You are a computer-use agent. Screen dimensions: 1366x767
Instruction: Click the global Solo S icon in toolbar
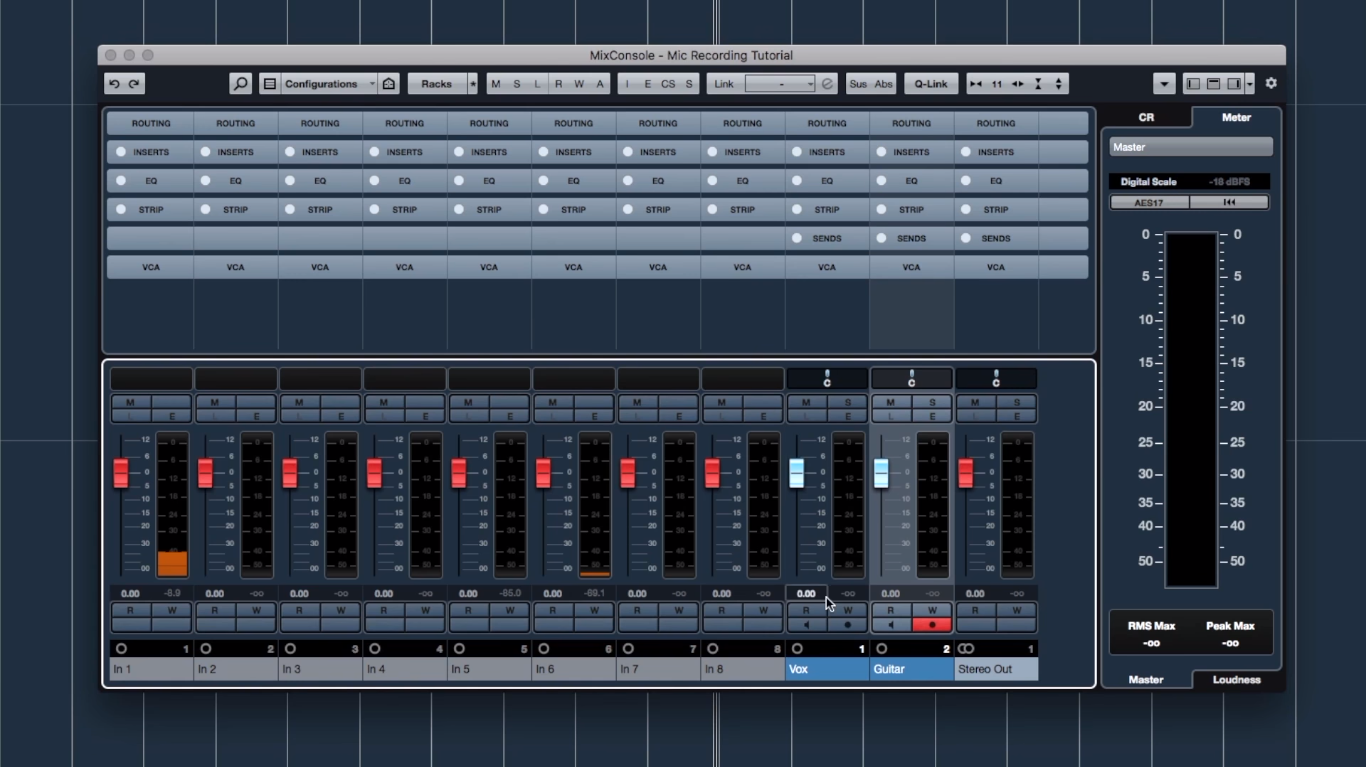click(x=516, y=83)
